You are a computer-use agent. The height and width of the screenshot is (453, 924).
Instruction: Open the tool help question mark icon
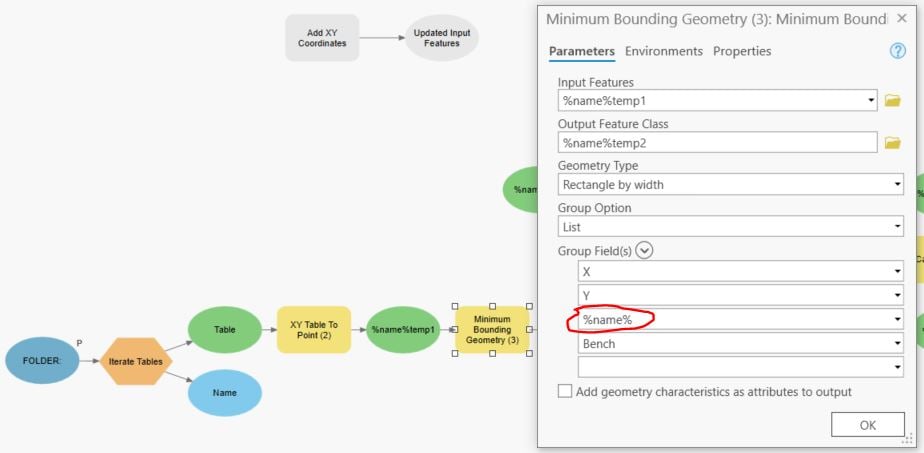pos(897,51)
